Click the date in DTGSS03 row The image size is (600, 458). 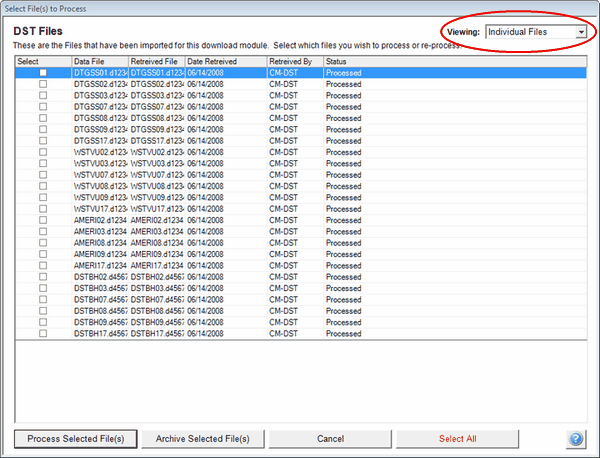click(205, 95)
